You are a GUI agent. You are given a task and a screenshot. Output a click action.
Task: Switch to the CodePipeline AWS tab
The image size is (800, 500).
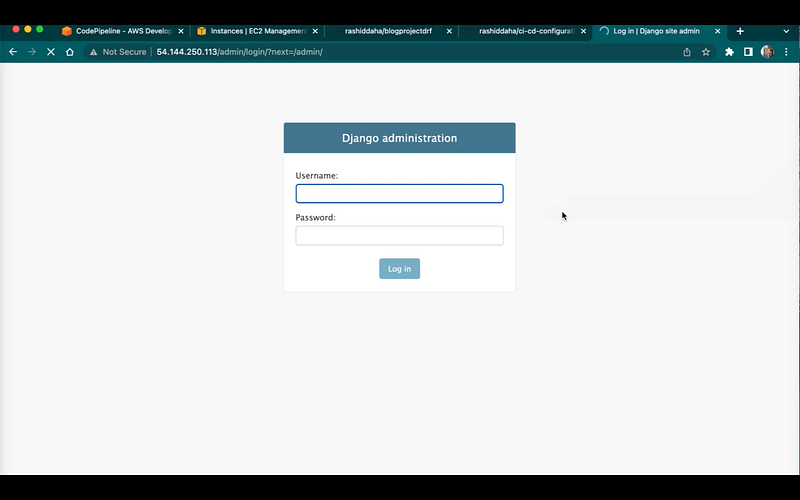(122, 31)
